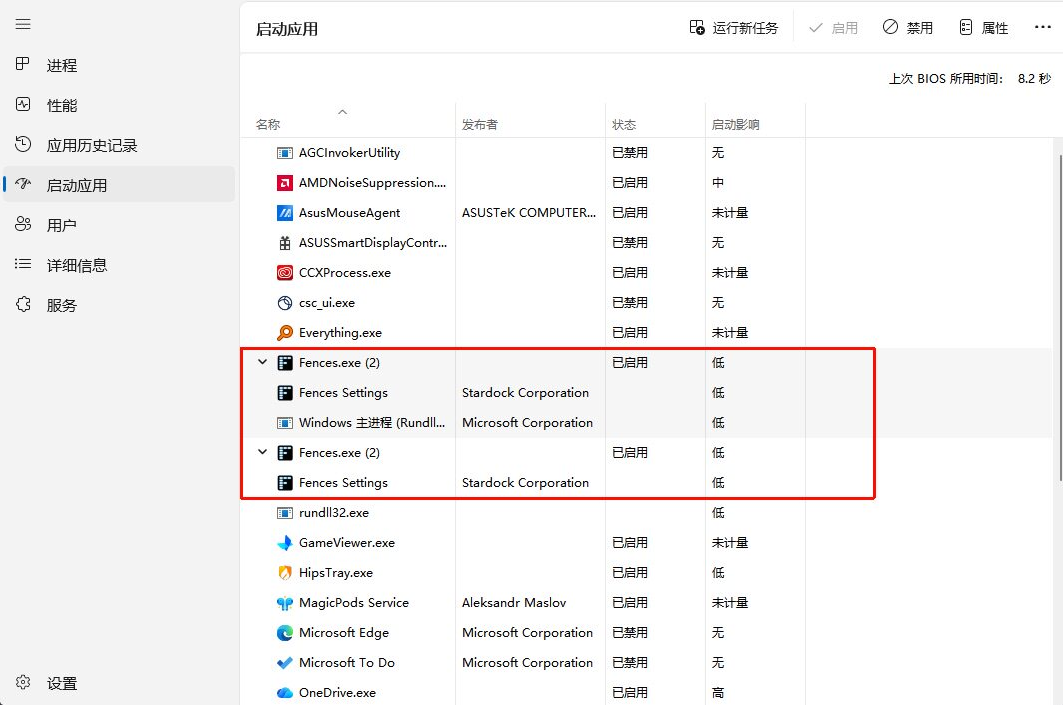
Task: Click the Microsoft Edge icon in list
Action: (284, 633)
